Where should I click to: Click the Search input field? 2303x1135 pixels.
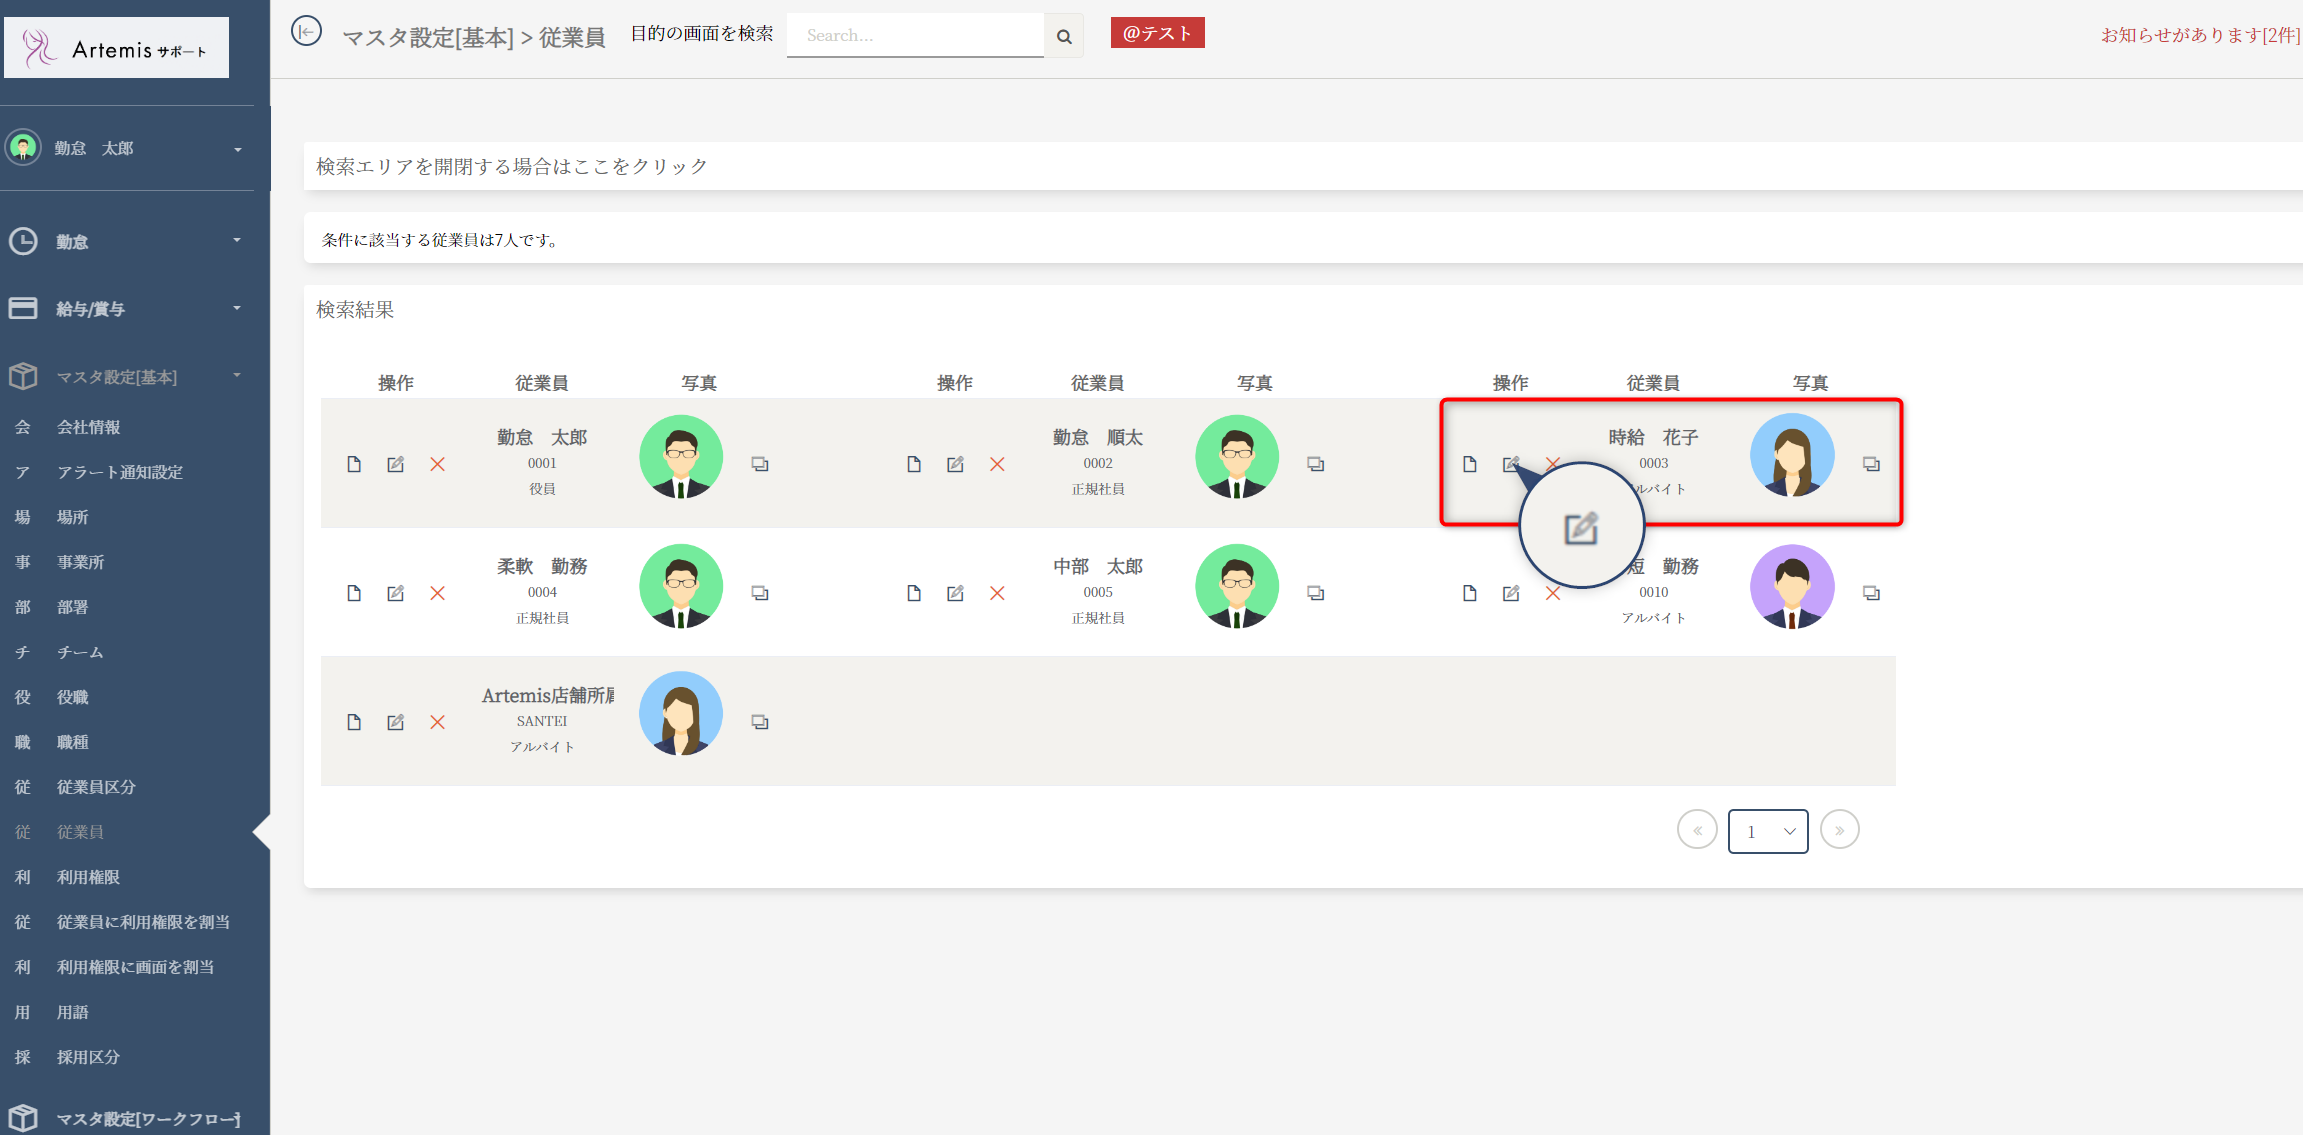915,36
